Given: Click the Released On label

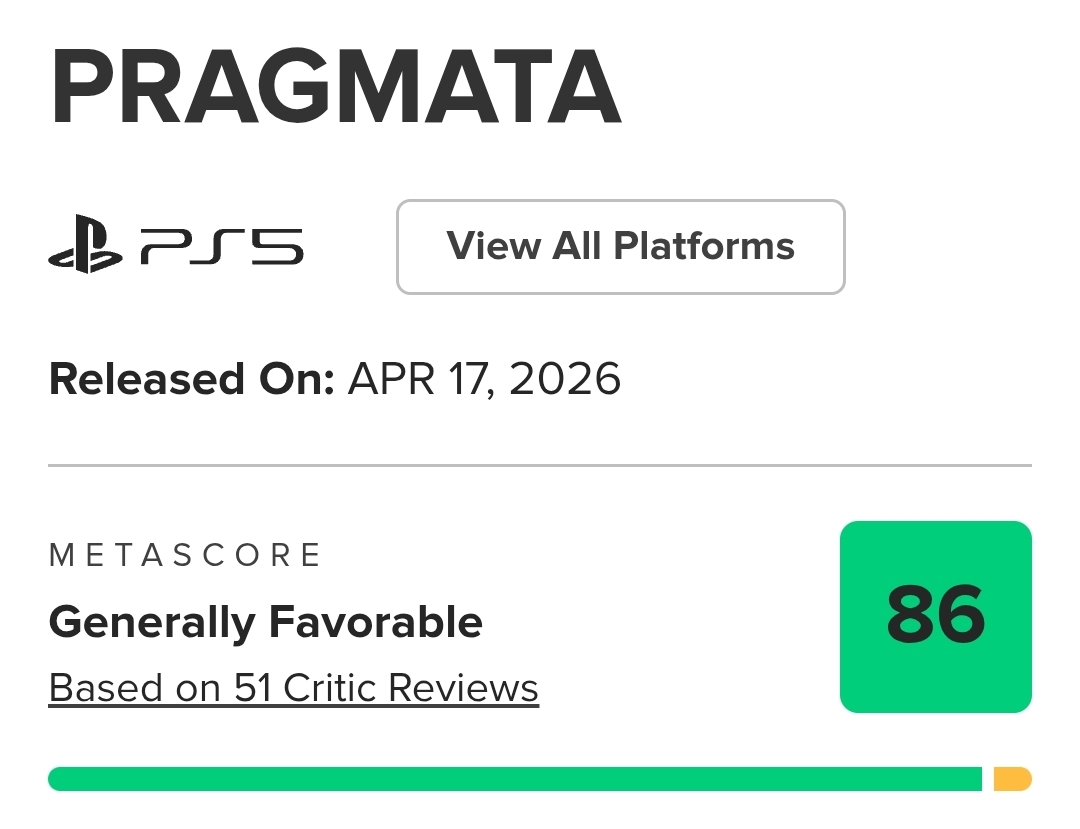Looking at the screenshot, I should coord(191,380).
